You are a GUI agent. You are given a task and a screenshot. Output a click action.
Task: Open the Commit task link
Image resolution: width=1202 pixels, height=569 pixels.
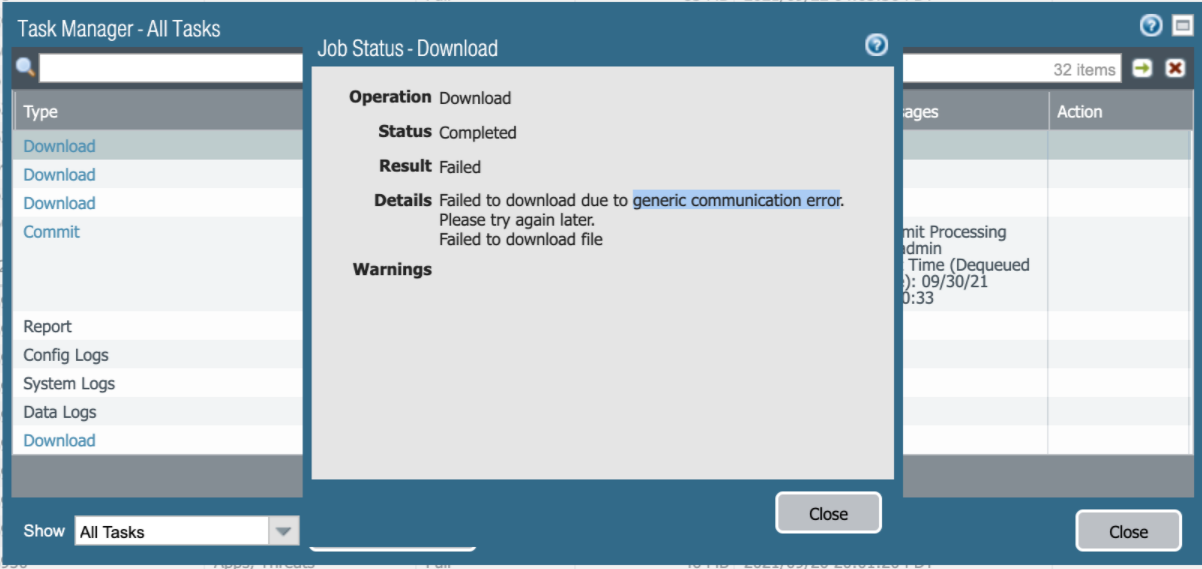51,232
